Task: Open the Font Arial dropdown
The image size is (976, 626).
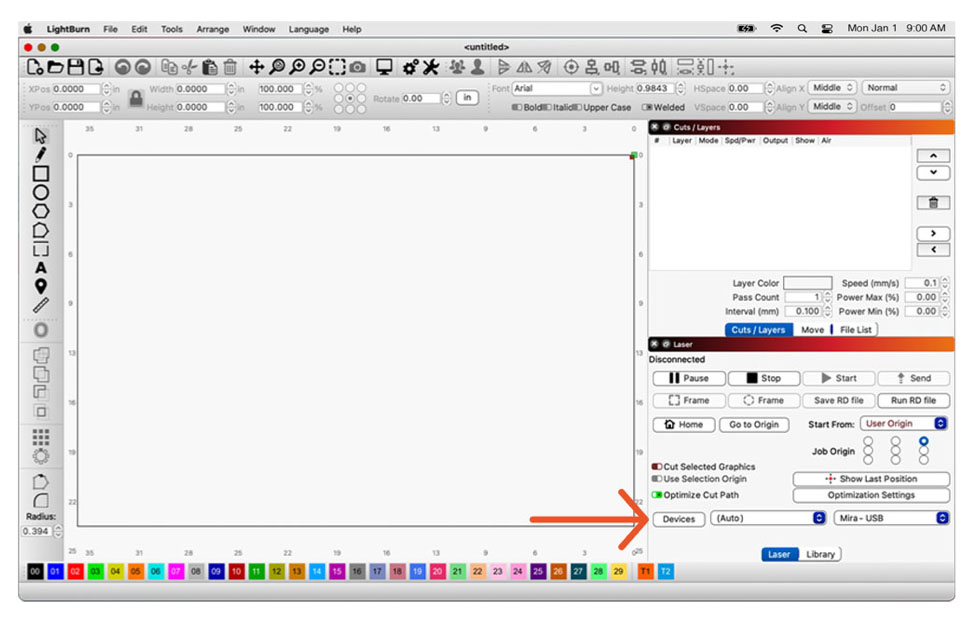Action: 557,88
